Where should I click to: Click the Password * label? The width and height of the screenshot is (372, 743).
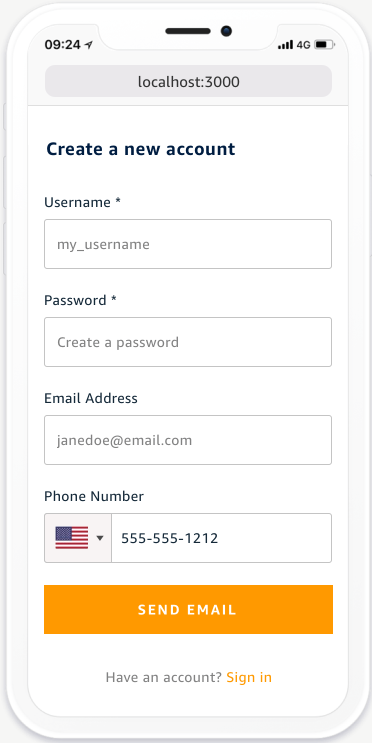pos(81,300)
